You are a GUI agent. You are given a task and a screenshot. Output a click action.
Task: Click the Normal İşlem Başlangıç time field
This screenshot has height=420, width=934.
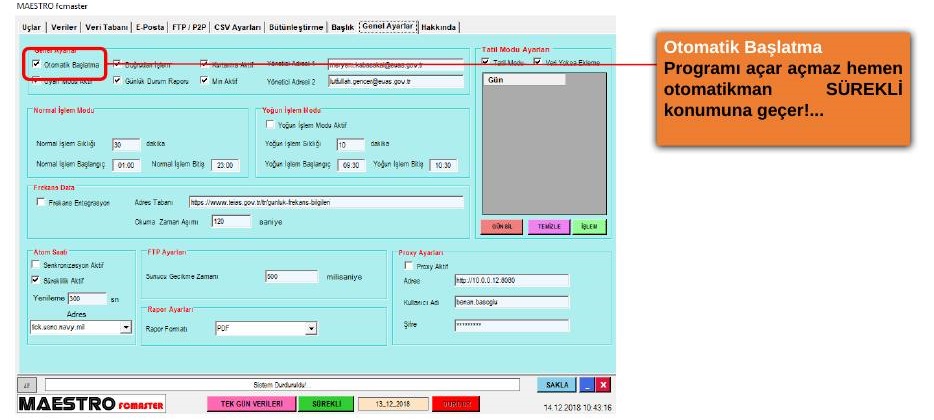[x=126, y=166]
